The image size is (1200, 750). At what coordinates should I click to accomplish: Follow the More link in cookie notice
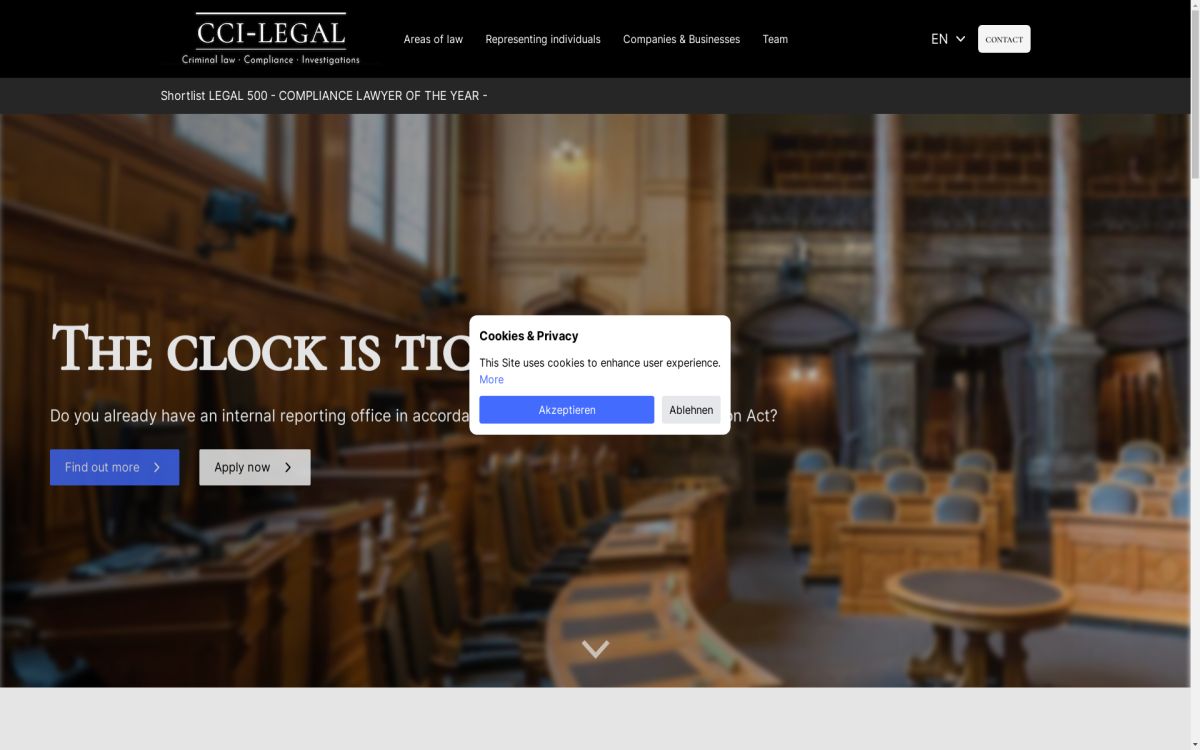[491, 380]
